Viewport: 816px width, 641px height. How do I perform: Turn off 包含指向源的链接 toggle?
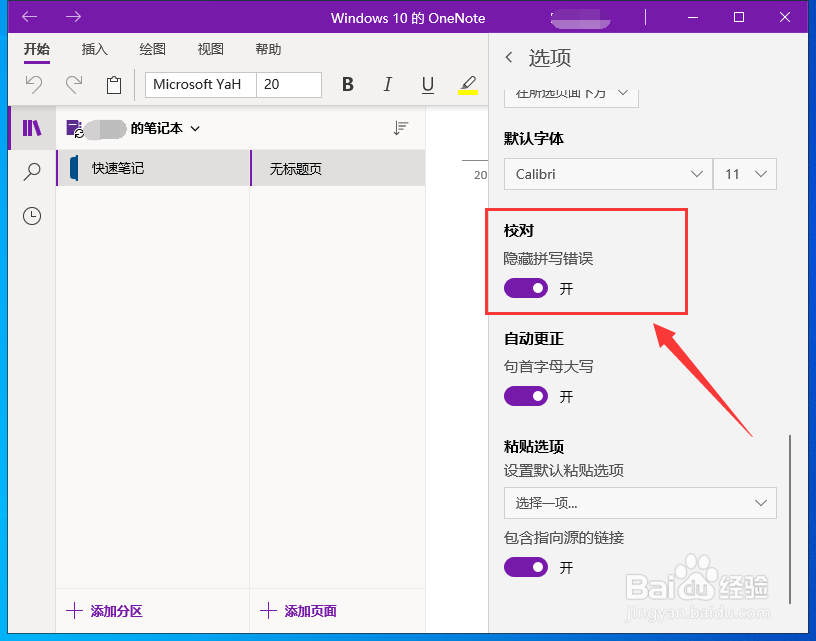pyautogui.click(x=526, y=567)
